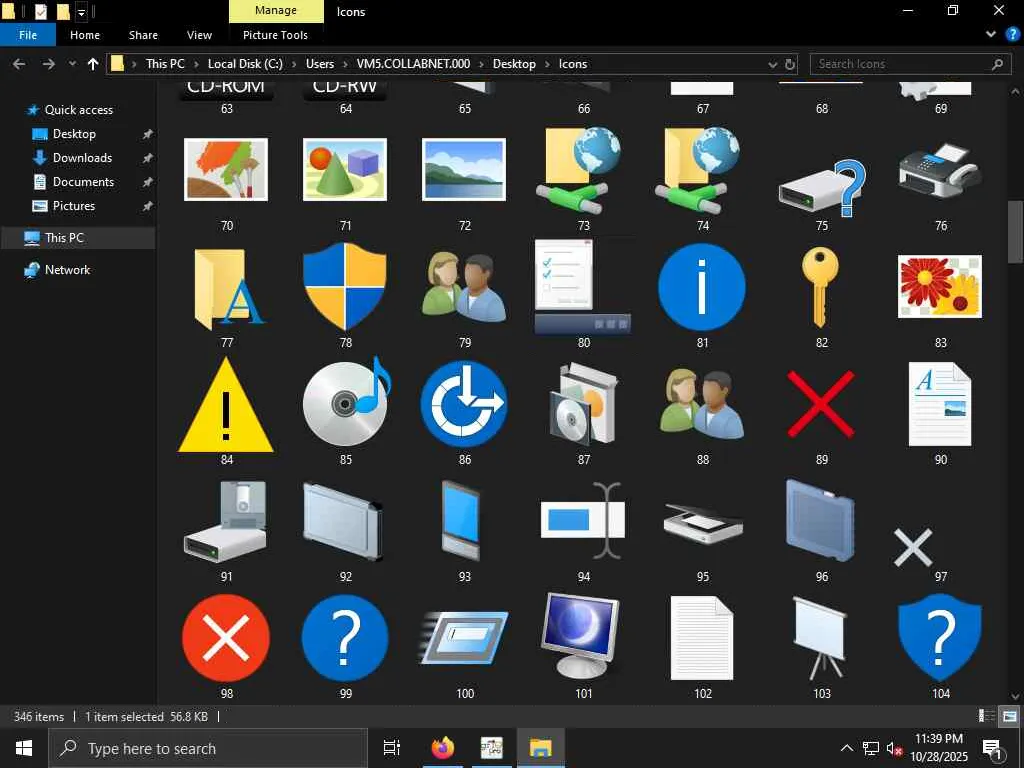Launch Firefox from the taskbar
The image size is (1024, 768).
[x=443, y=748]
